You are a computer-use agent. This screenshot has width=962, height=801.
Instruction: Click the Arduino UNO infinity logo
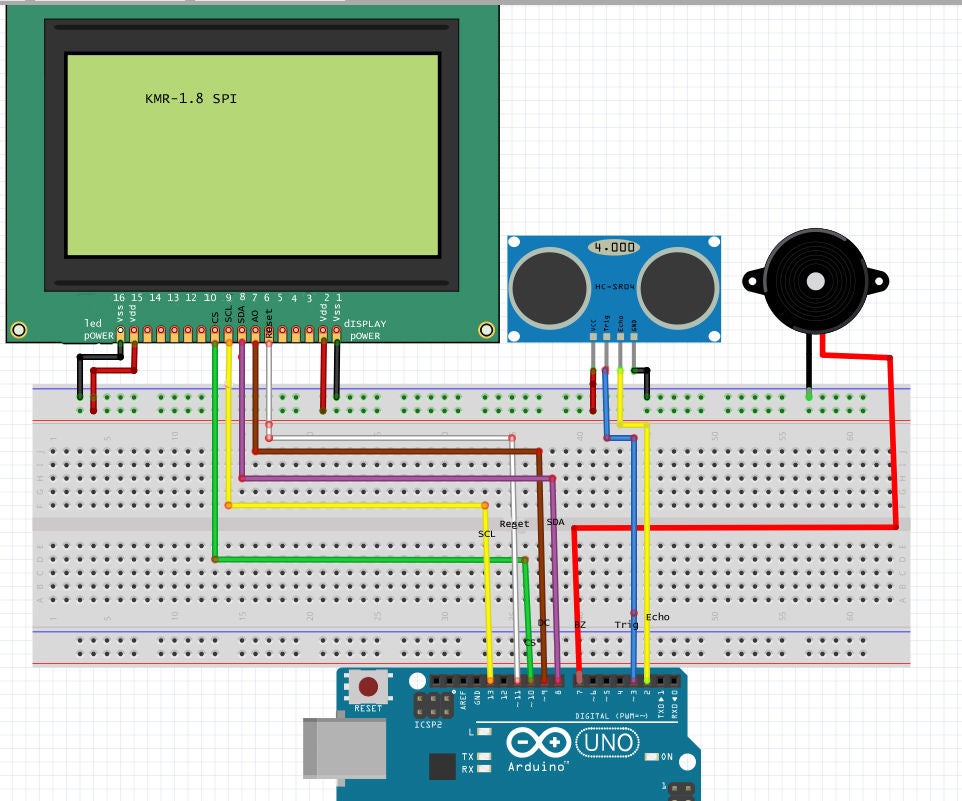click(537, 742)
